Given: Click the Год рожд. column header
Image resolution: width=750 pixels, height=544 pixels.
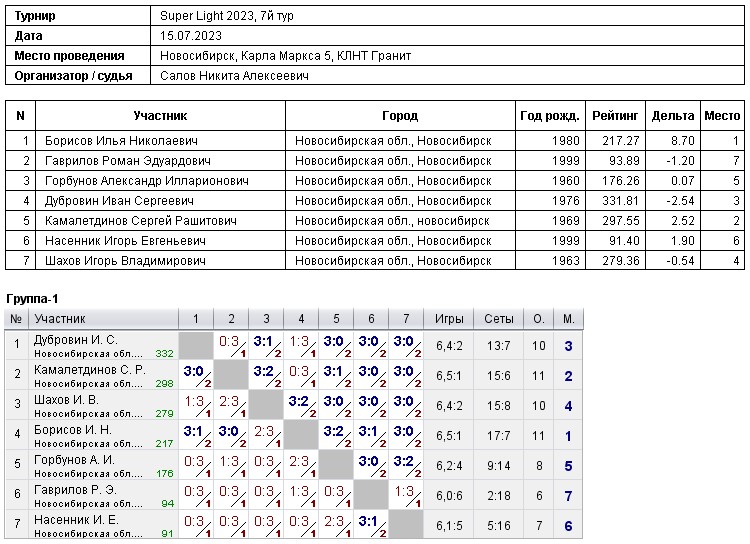Looking at the screenshot, I should 550,116.
